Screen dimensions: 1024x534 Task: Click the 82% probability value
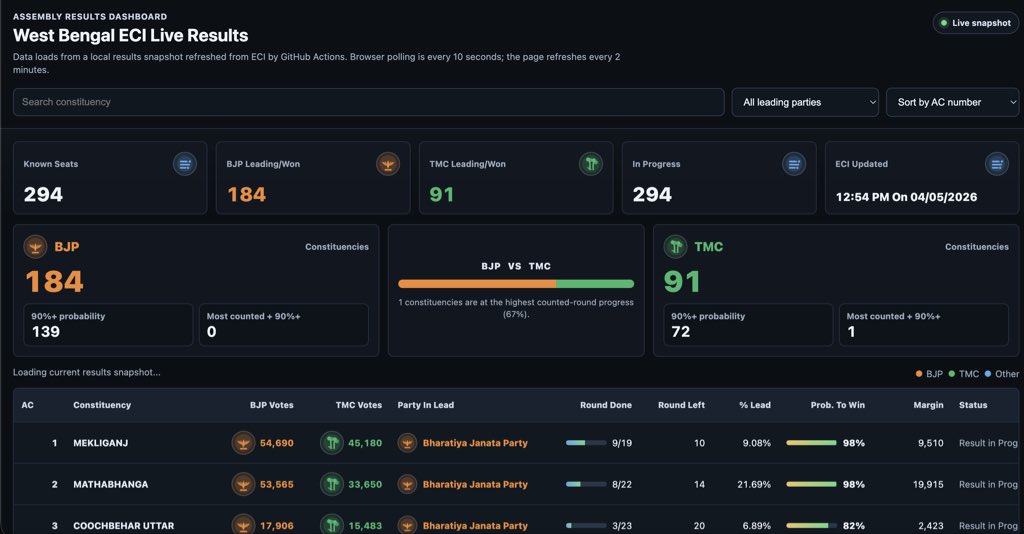[x=854, y=526]
